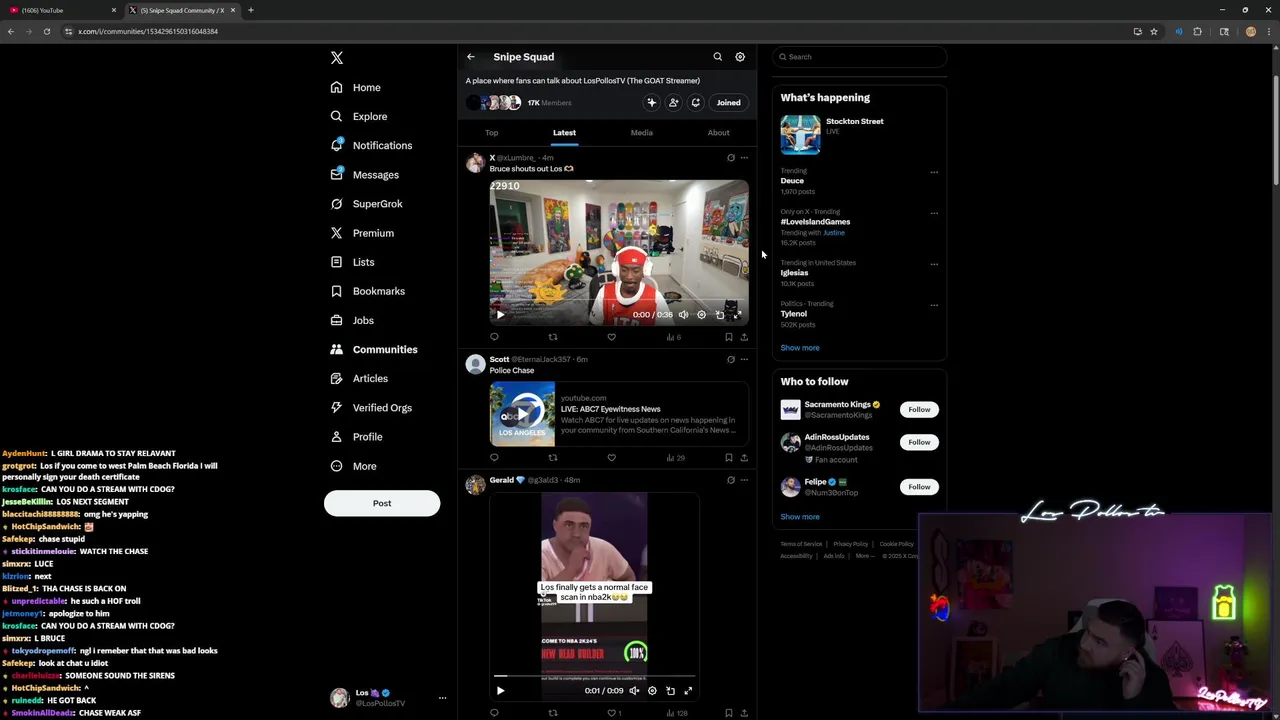Click progress bar on Gerald's nba2k video

pos(594,676)
